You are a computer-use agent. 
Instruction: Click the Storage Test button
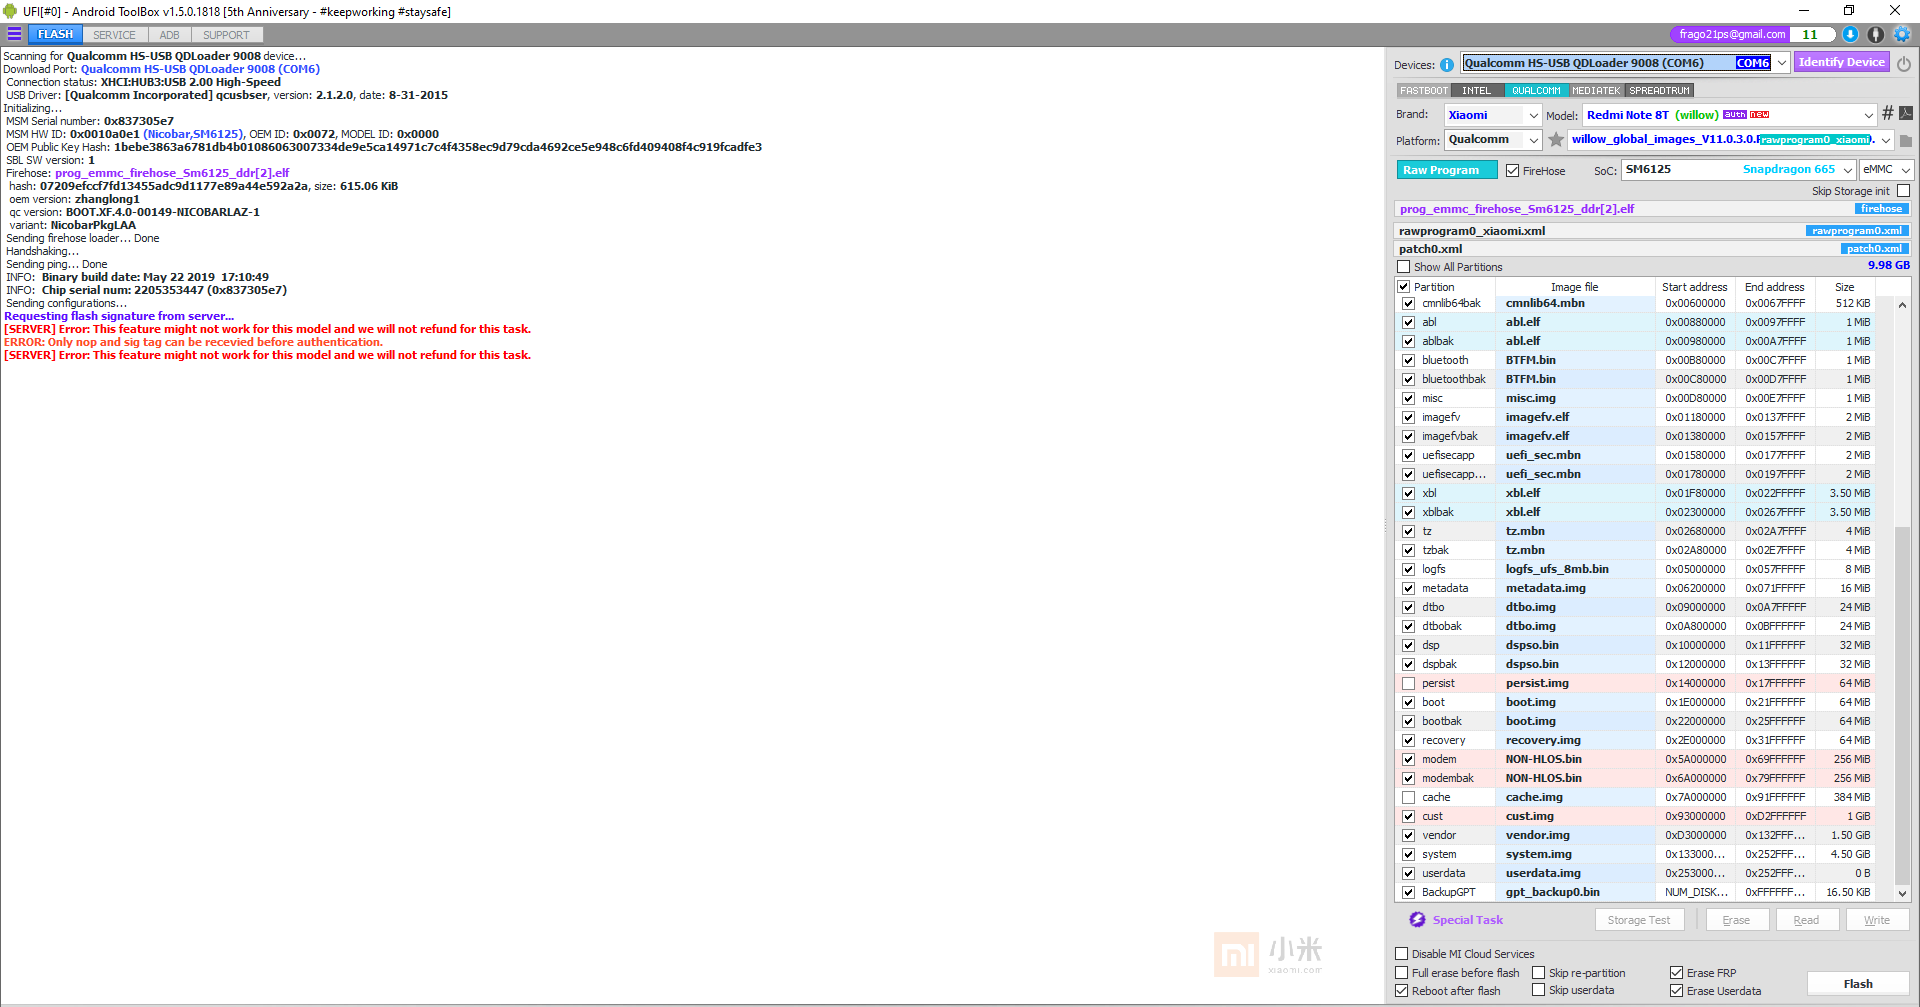(x=1639, y=920)
